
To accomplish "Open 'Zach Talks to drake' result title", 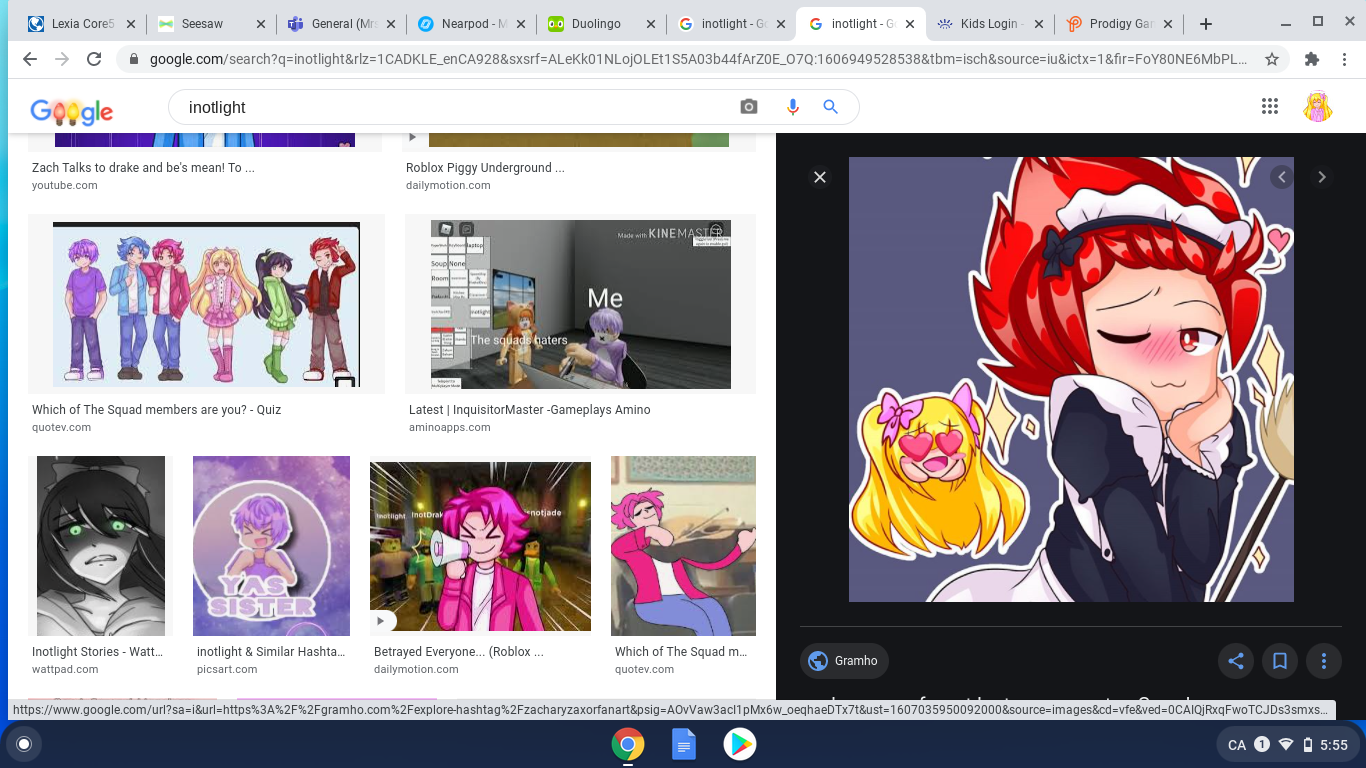I will [143, 168].
